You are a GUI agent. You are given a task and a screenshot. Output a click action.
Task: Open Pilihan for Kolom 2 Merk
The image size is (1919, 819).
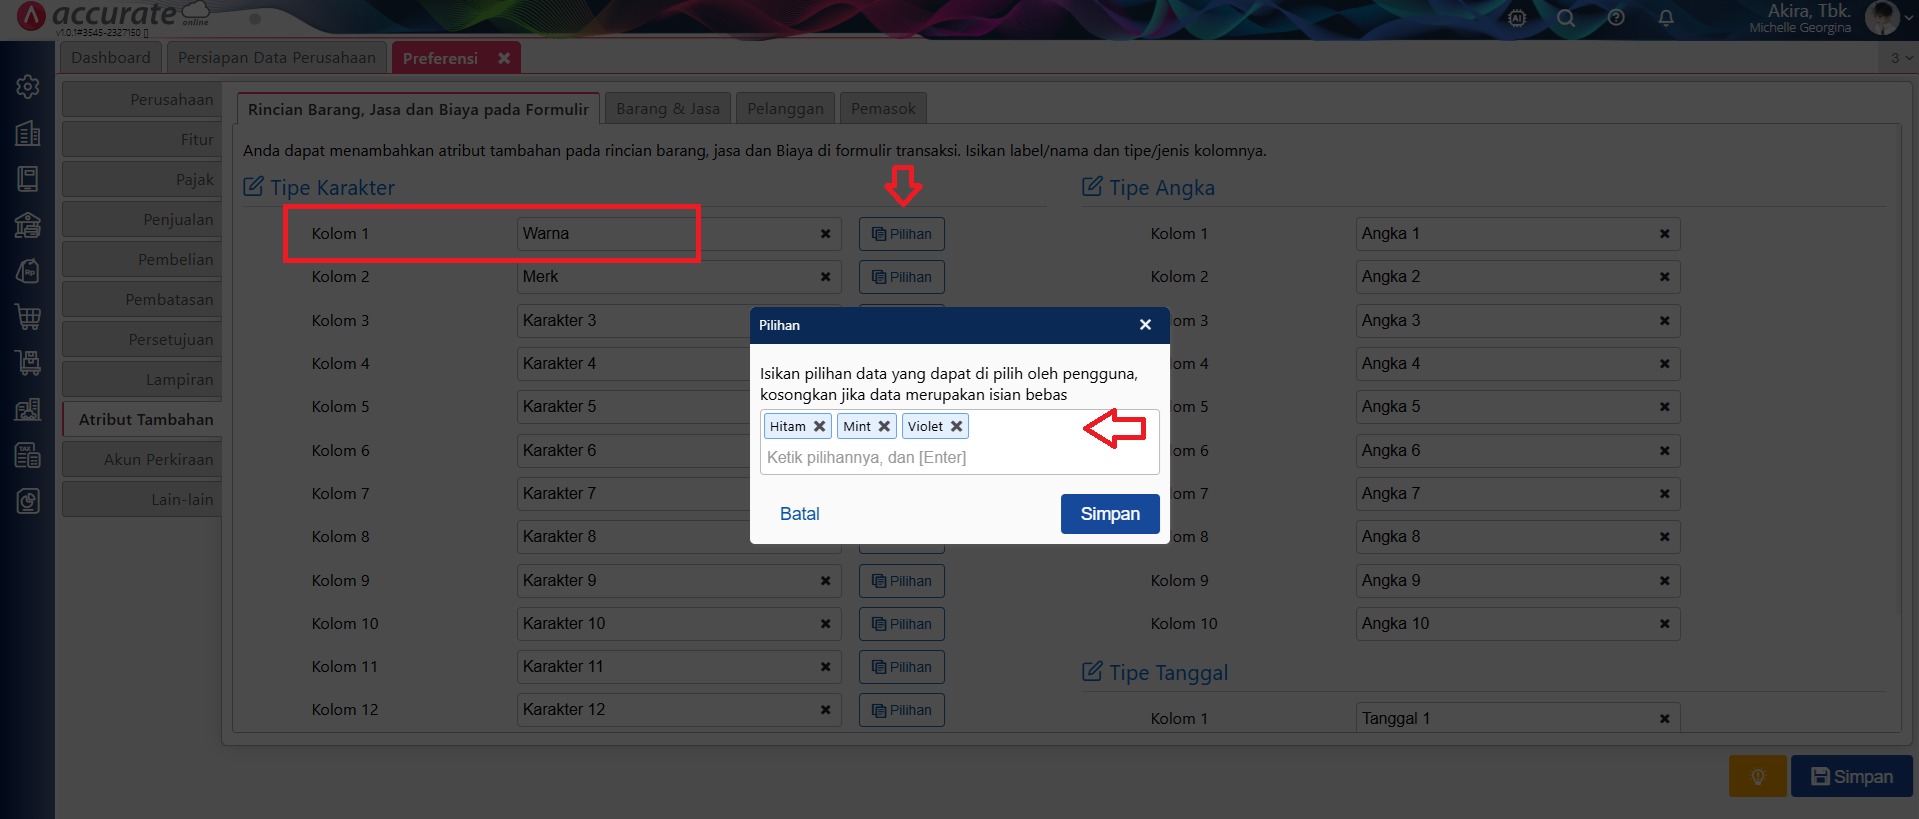[x=901, y=277]
